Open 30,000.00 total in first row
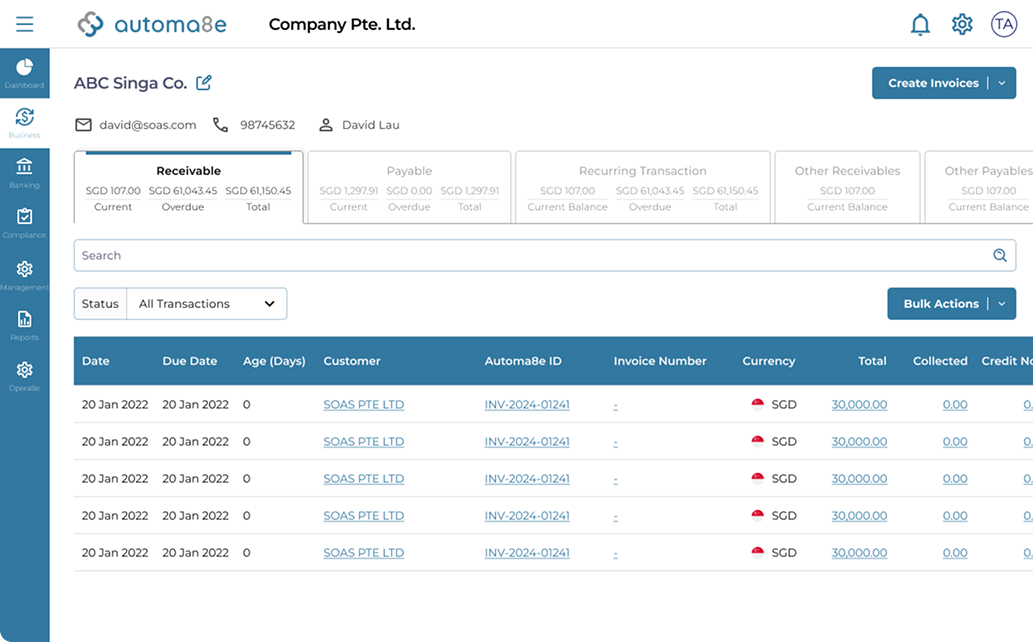 tap(859, 405)
